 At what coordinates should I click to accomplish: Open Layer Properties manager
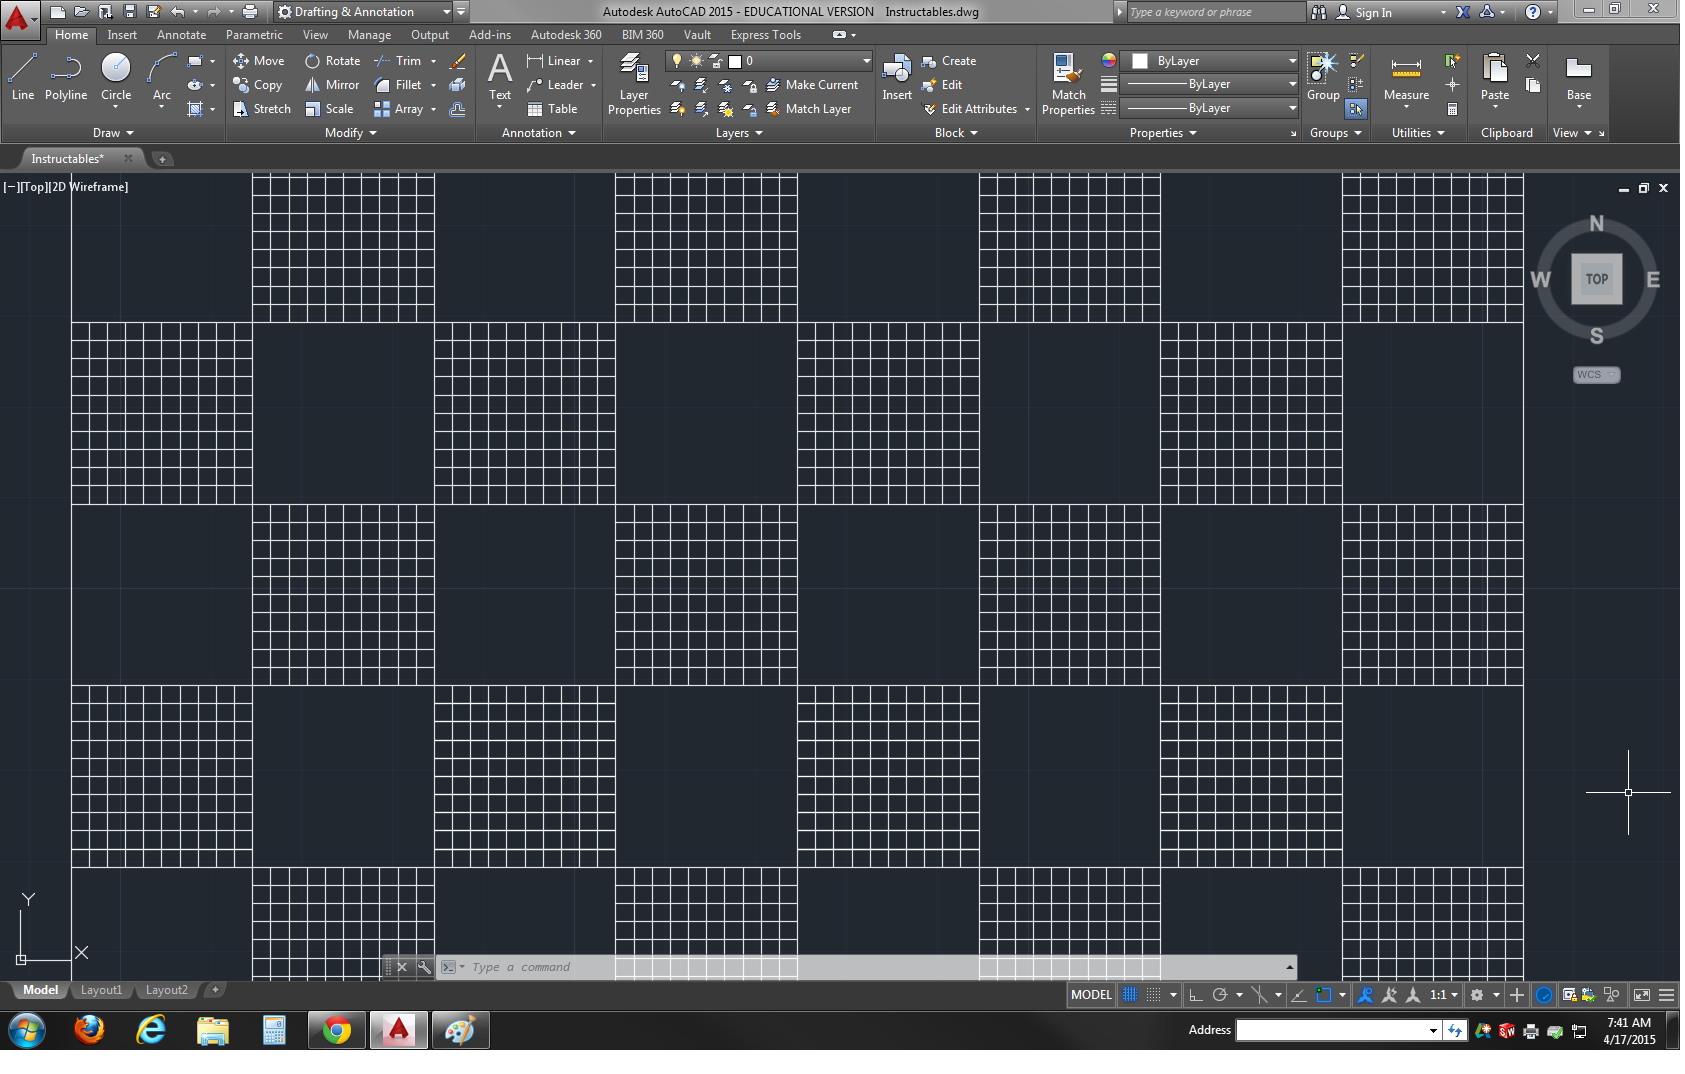pos(634,85)
